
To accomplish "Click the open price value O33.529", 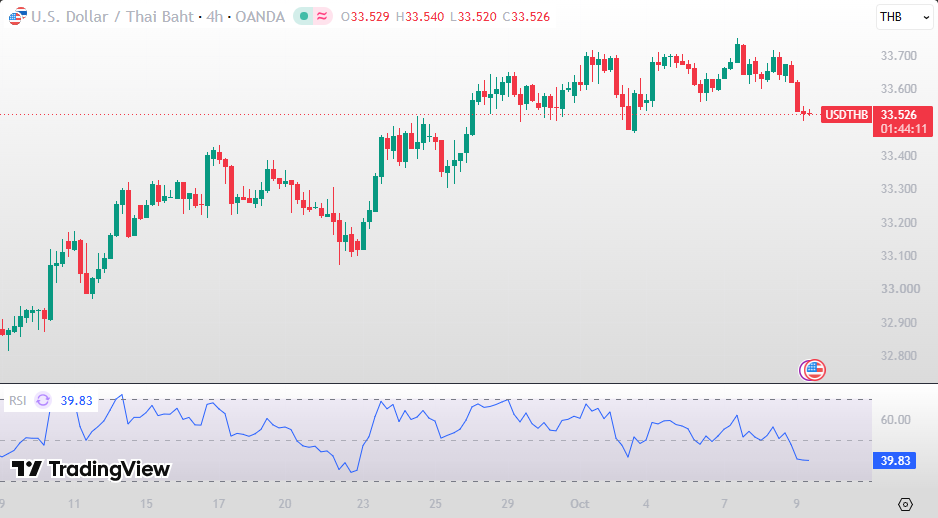I will [365, 17].
